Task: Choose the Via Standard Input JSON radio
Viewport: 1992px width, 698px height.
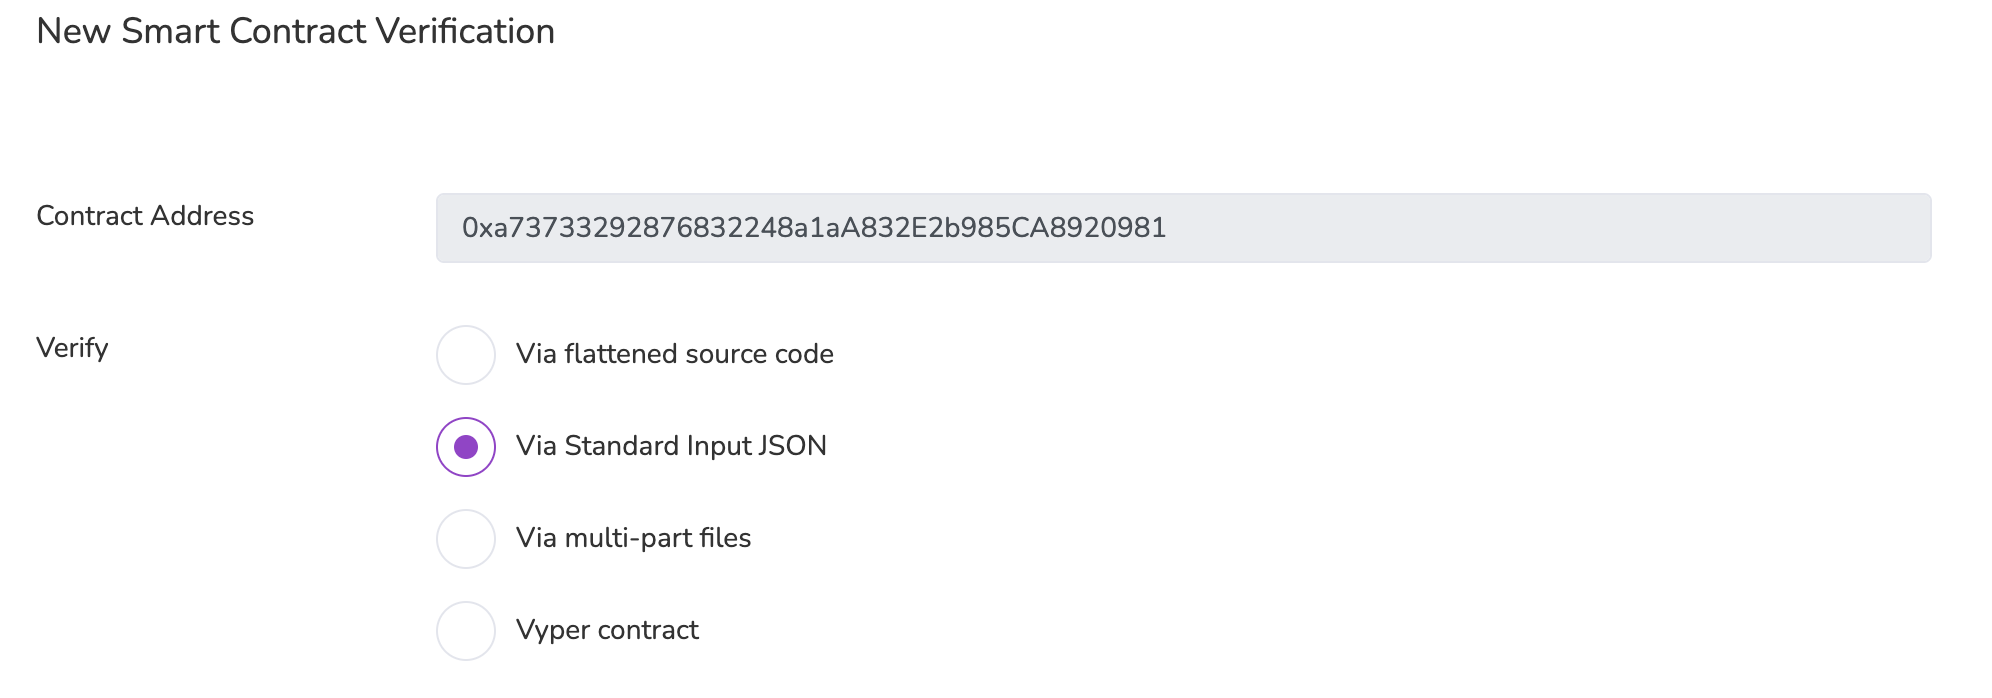Action: (x=466, y=447)
